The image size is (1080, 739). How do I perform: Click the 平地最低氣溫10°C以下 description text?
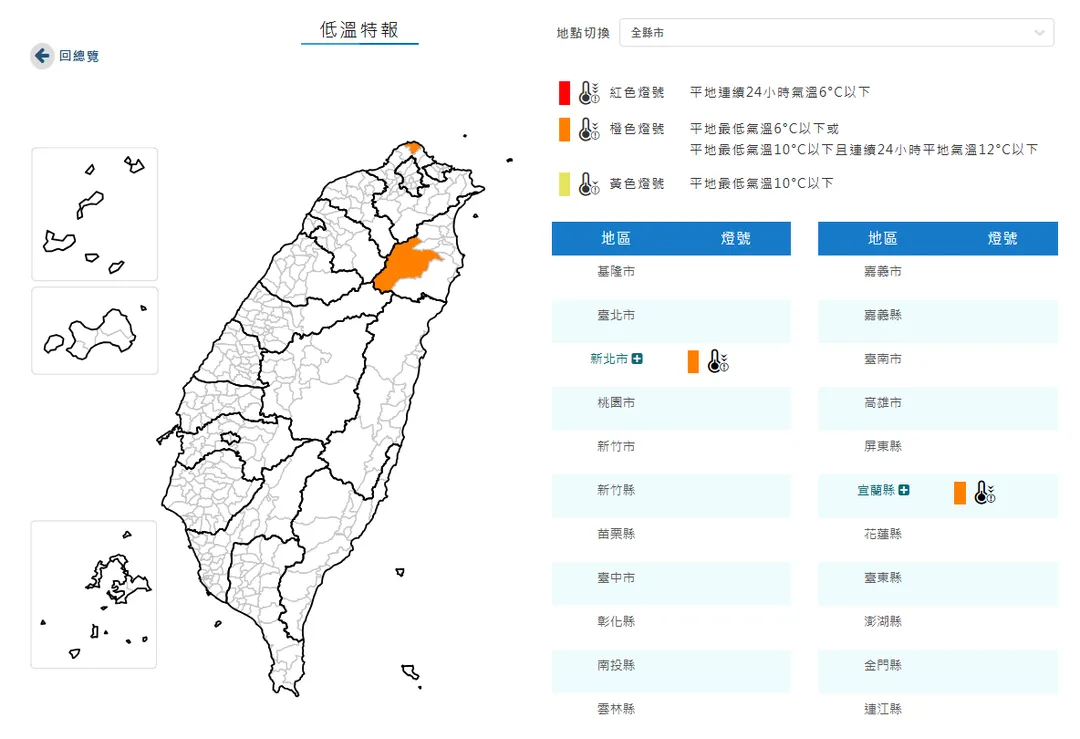pos(762,183)
